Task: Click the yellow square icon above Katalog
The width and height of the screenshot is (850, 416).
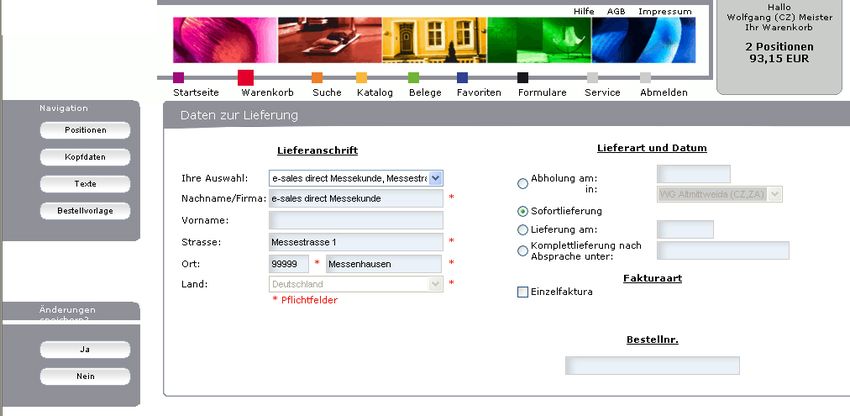Action: click(362, 78)
